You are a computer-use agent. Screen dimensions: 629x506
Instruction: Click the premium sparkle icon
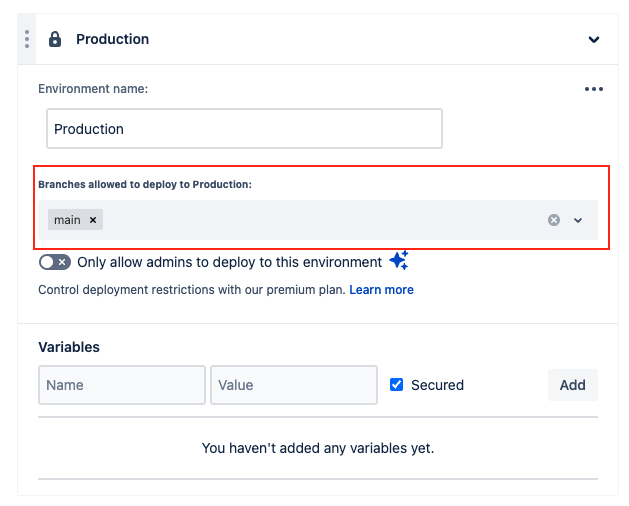[399, 261]
